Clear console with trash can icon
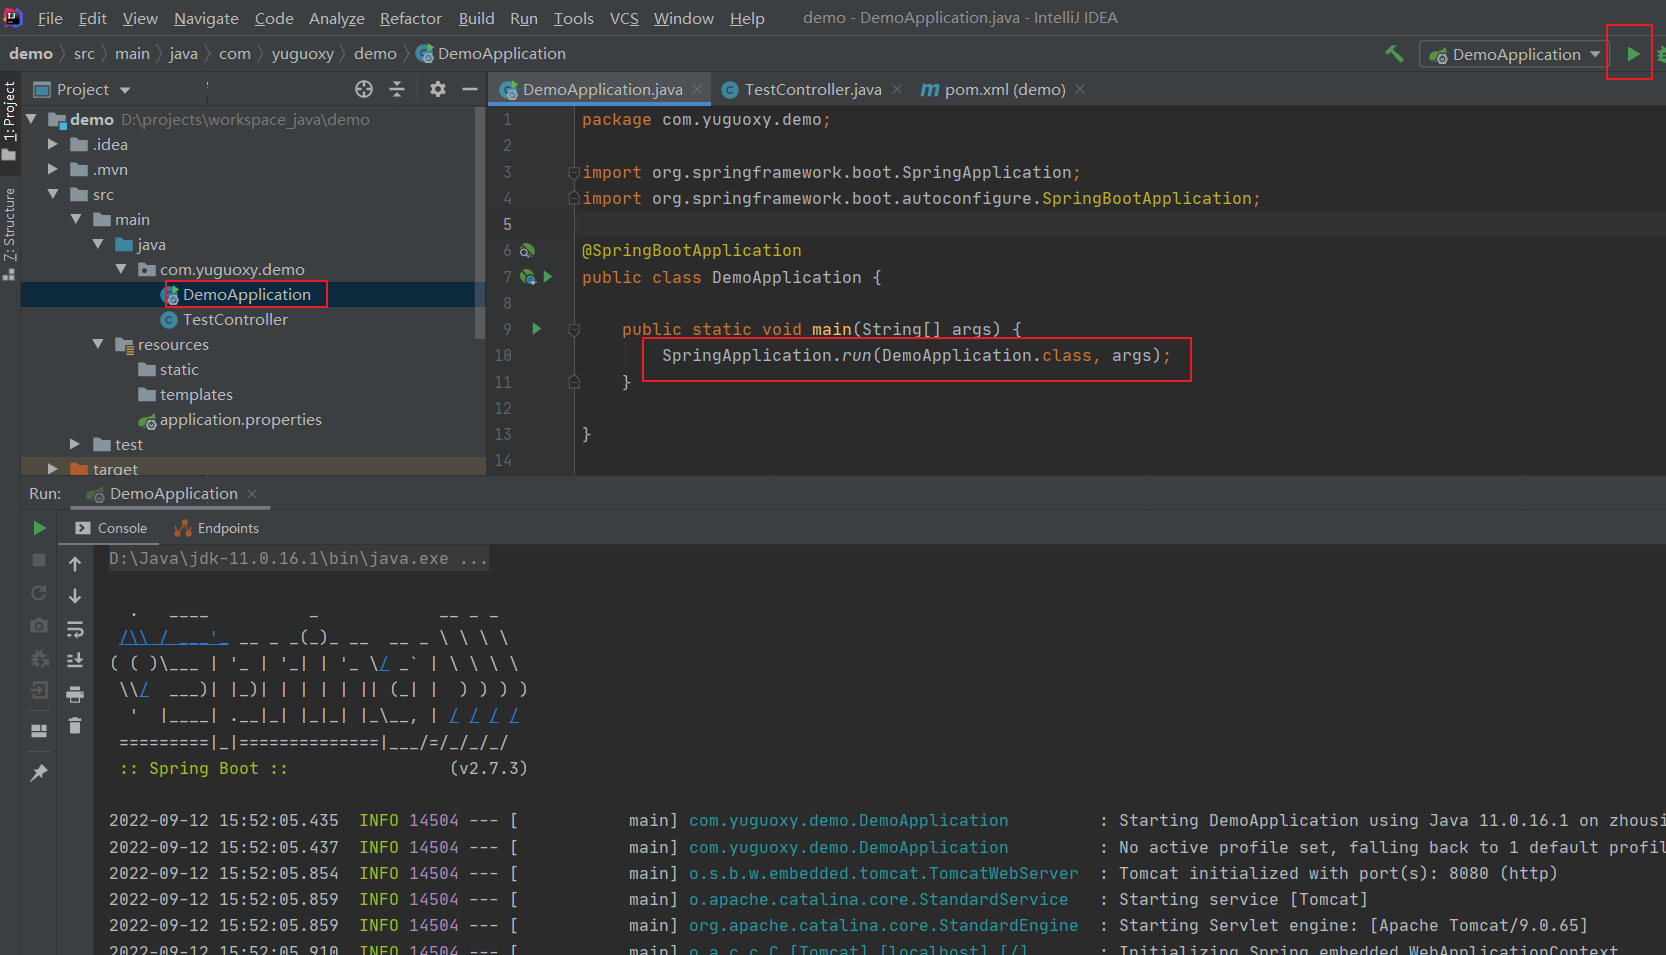 pos(75,726)
